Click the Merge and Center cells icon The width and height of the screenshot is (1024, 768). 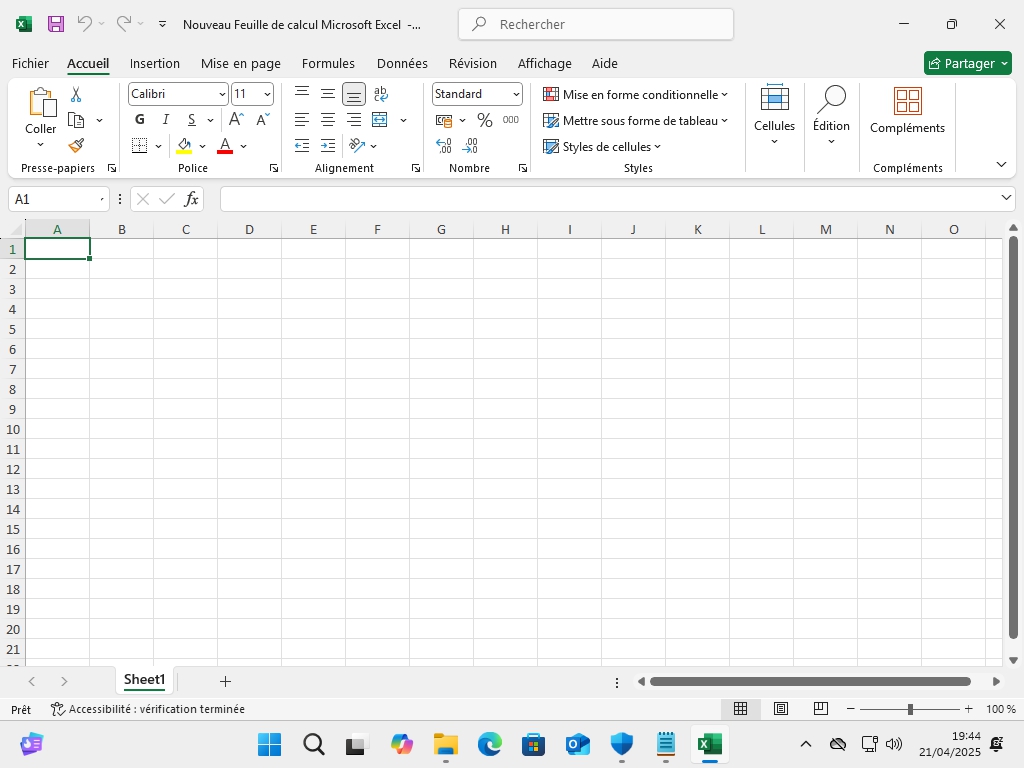(x=380, y=120)
